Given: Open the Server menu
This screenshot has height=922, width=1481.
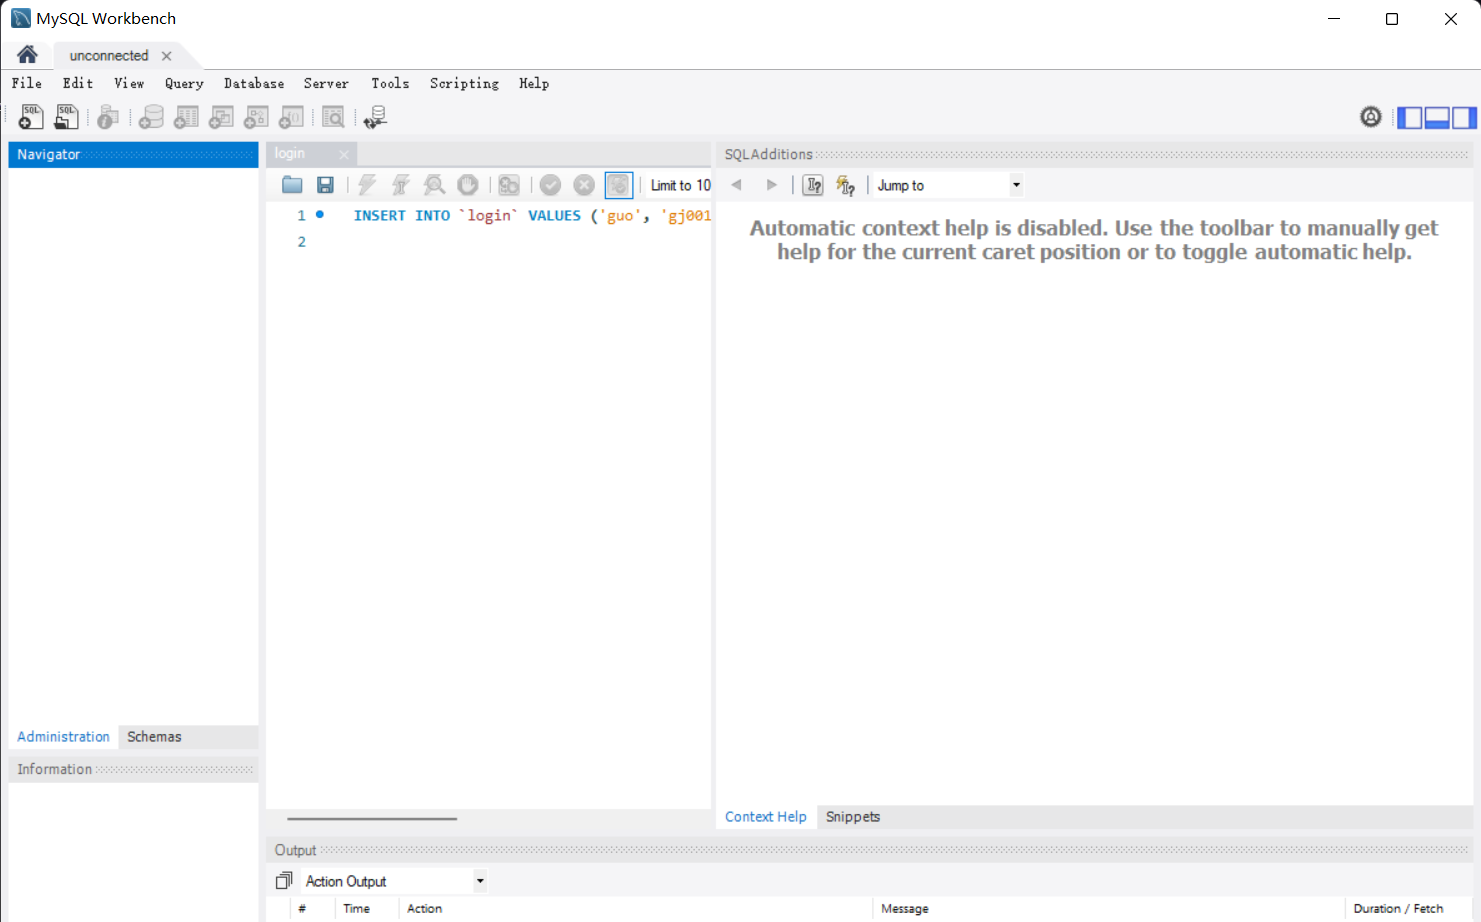Looking at the screenshot, I should tap(326, 83).
